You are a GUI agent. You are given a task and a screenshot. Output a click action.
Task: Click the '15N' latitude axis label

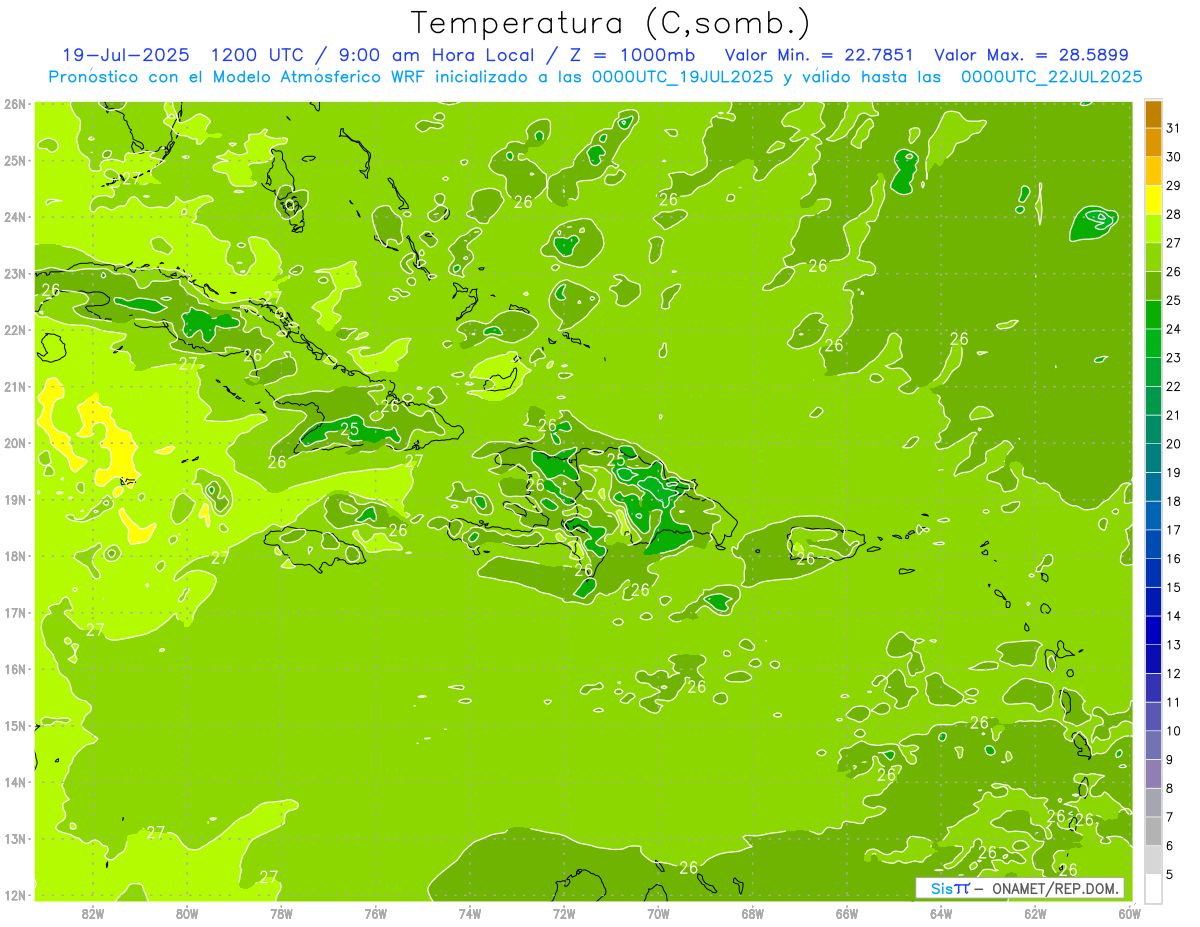(x=14, y=725)
